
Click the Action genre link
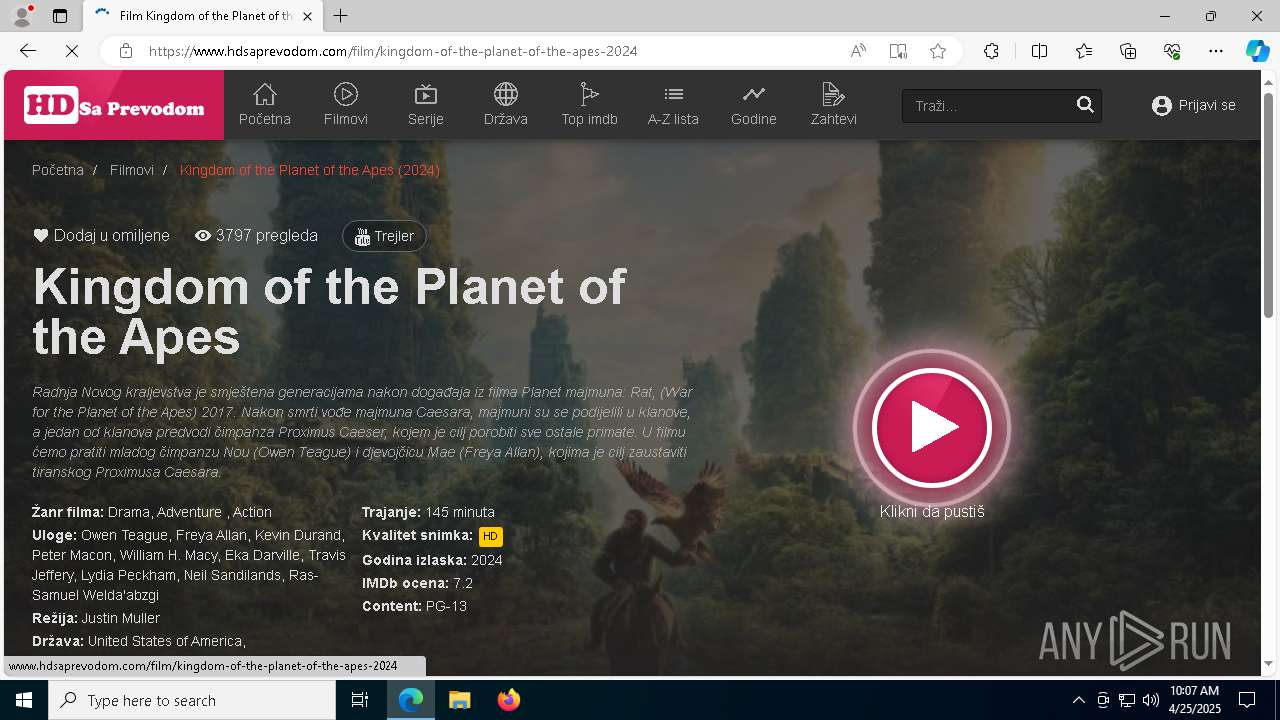[252, 512]
